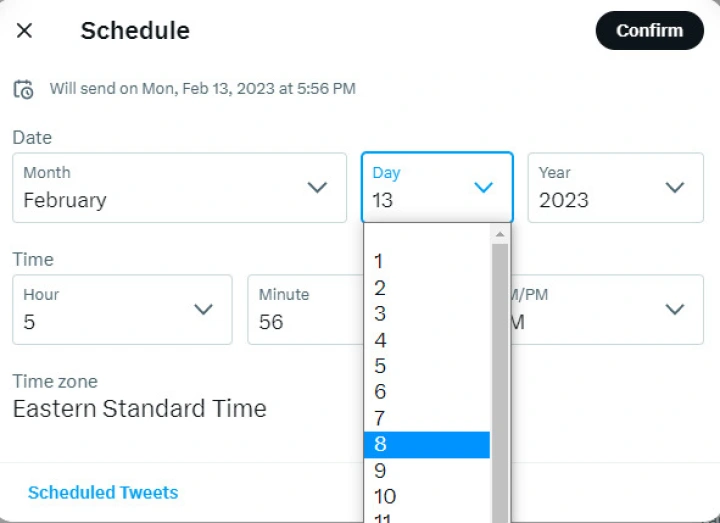Screen dimensions: 720x523
Task: Select day 10 from the list
Action: 427,496
